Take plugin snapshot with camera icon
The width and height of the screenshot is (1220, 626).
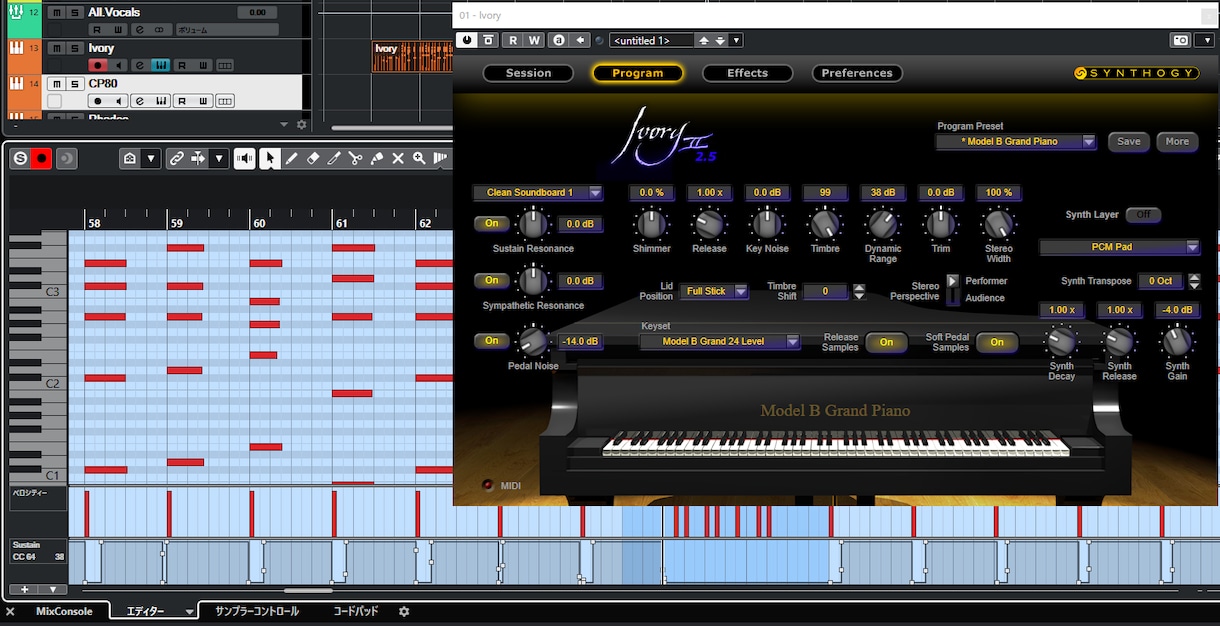(1181, 40)
